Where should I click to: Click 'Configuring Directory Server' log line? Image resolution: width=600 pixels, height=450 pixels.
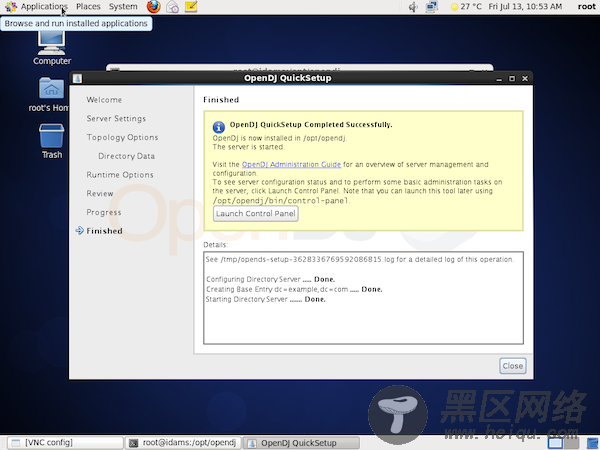[271, 279]
